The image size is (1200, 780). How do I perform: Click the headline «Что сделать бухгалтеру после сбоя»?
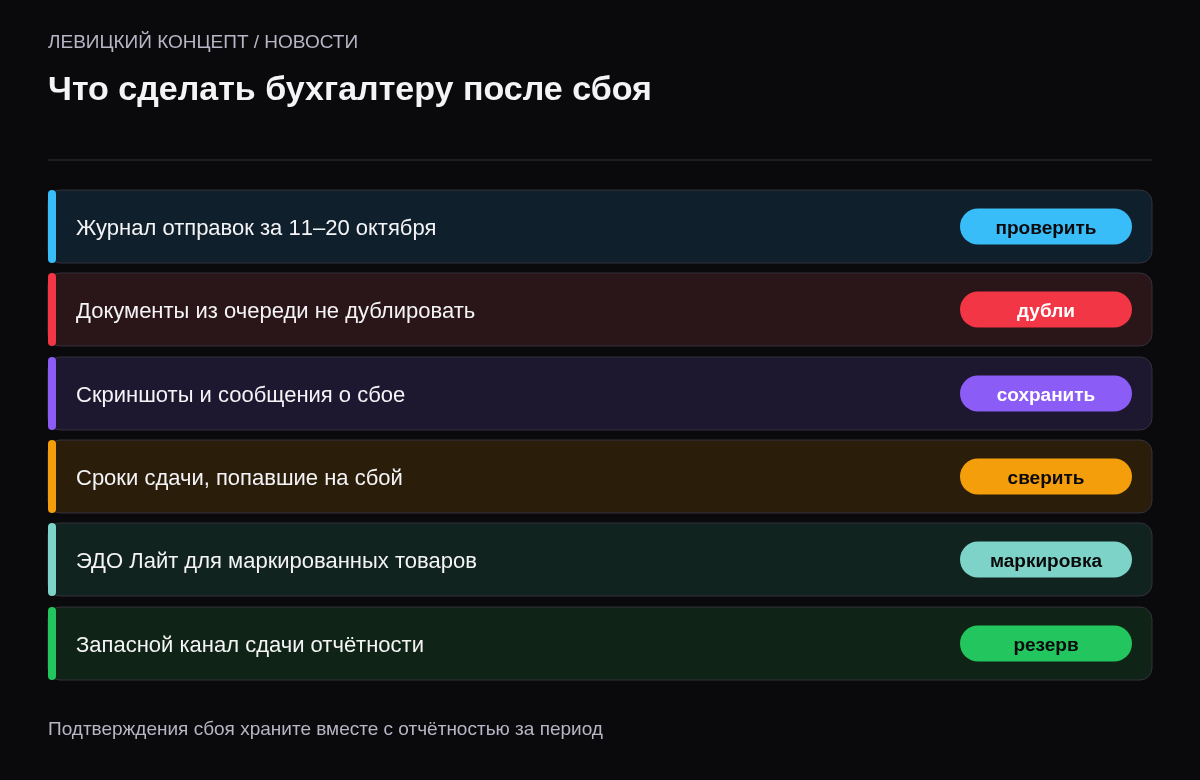[x=350, y=88]
